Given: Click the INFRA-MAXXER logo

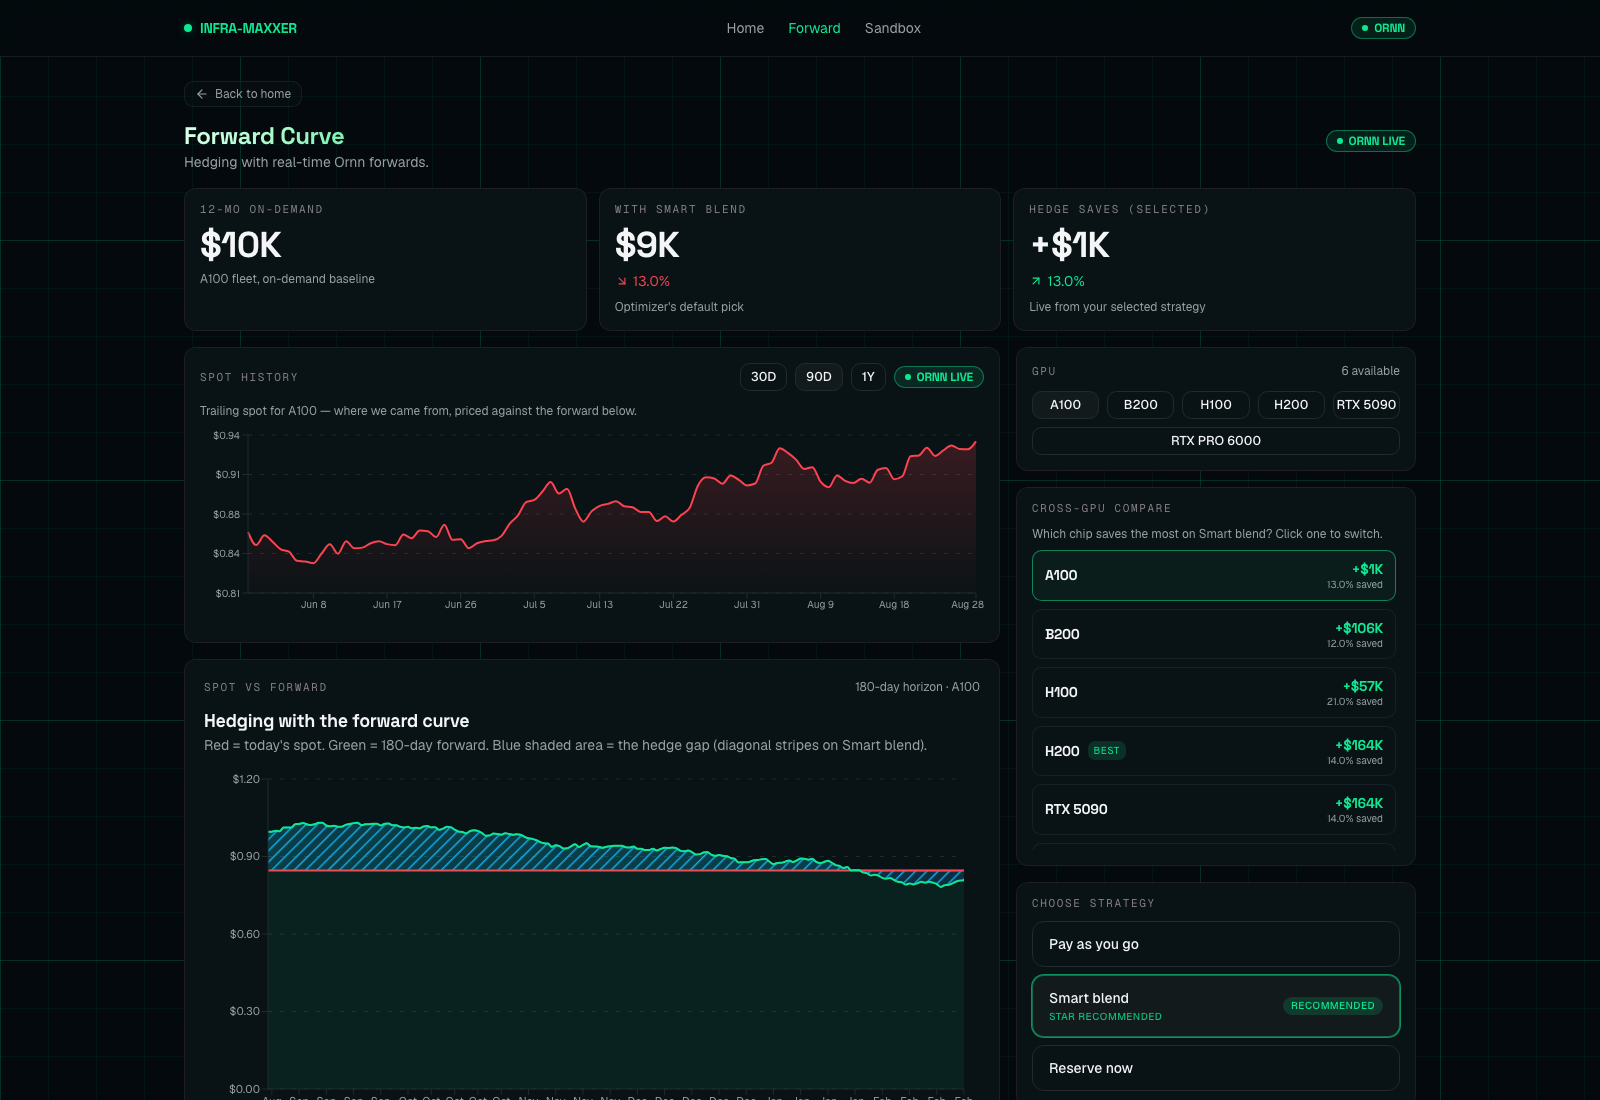Looking at the screenshot, I should [x=240, y=28].
